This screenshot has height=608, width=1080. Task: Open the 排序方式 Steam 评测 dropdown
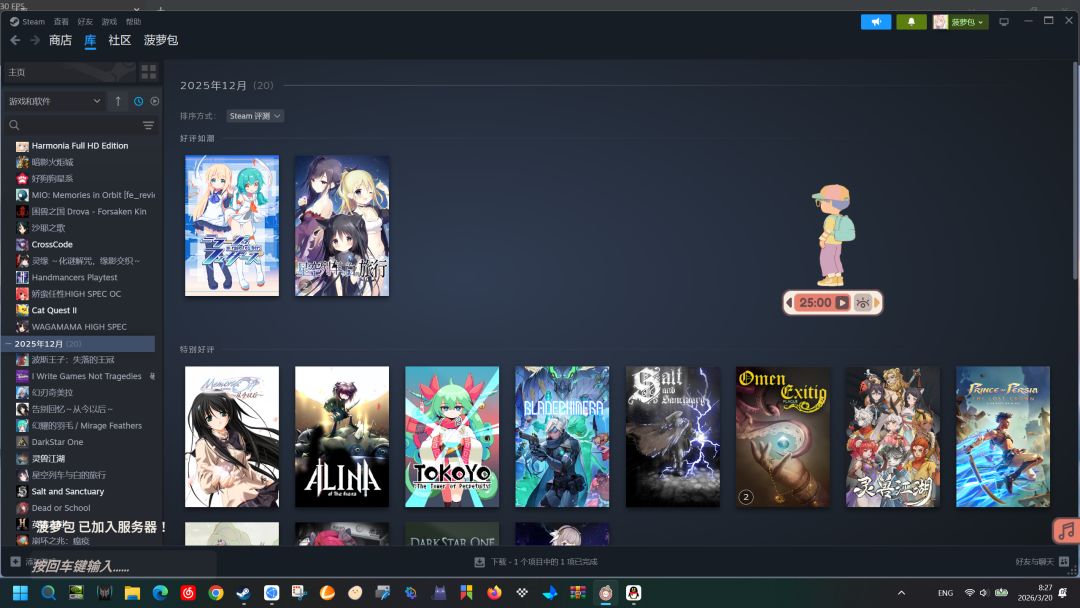255,116
